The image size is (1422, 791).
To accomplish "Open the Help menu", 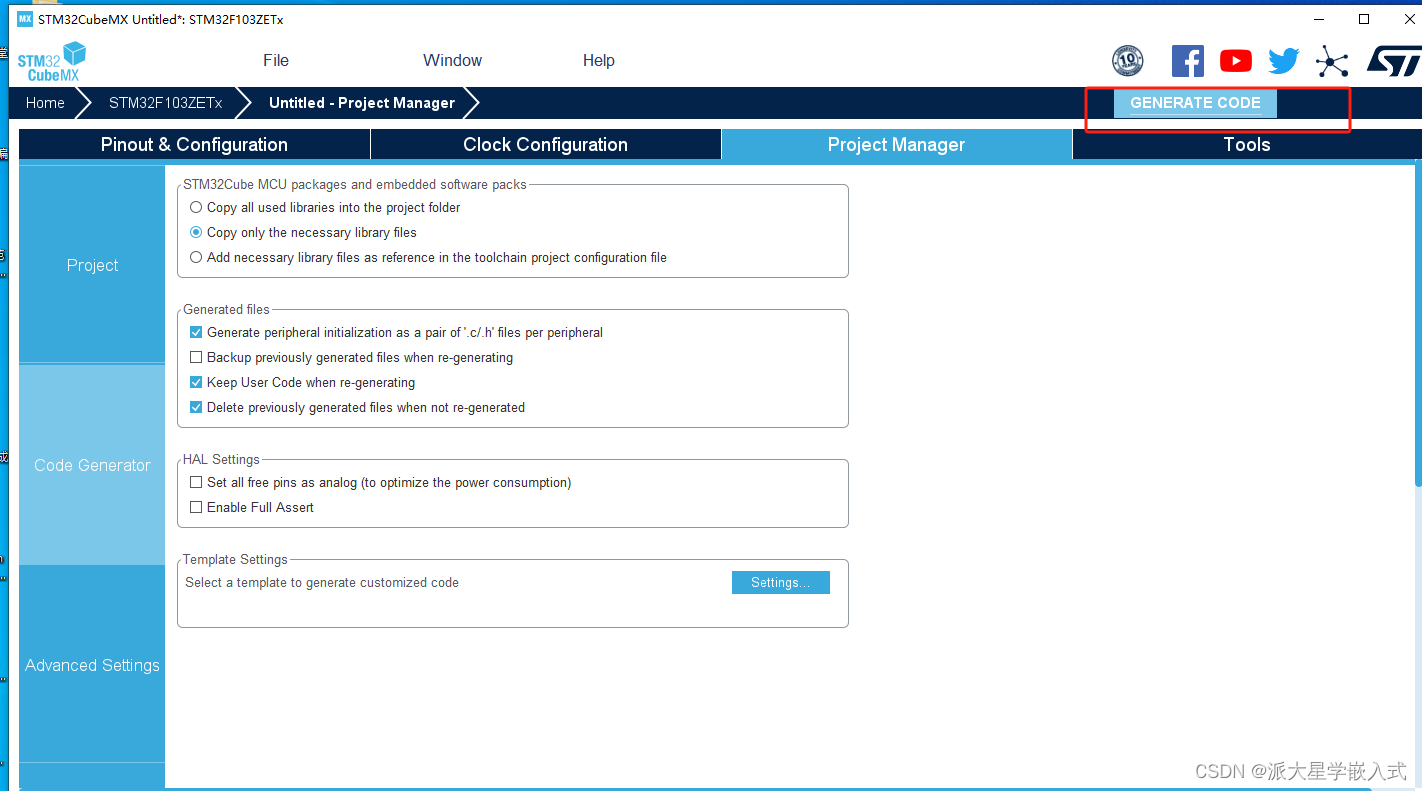I will click(598, 61).
